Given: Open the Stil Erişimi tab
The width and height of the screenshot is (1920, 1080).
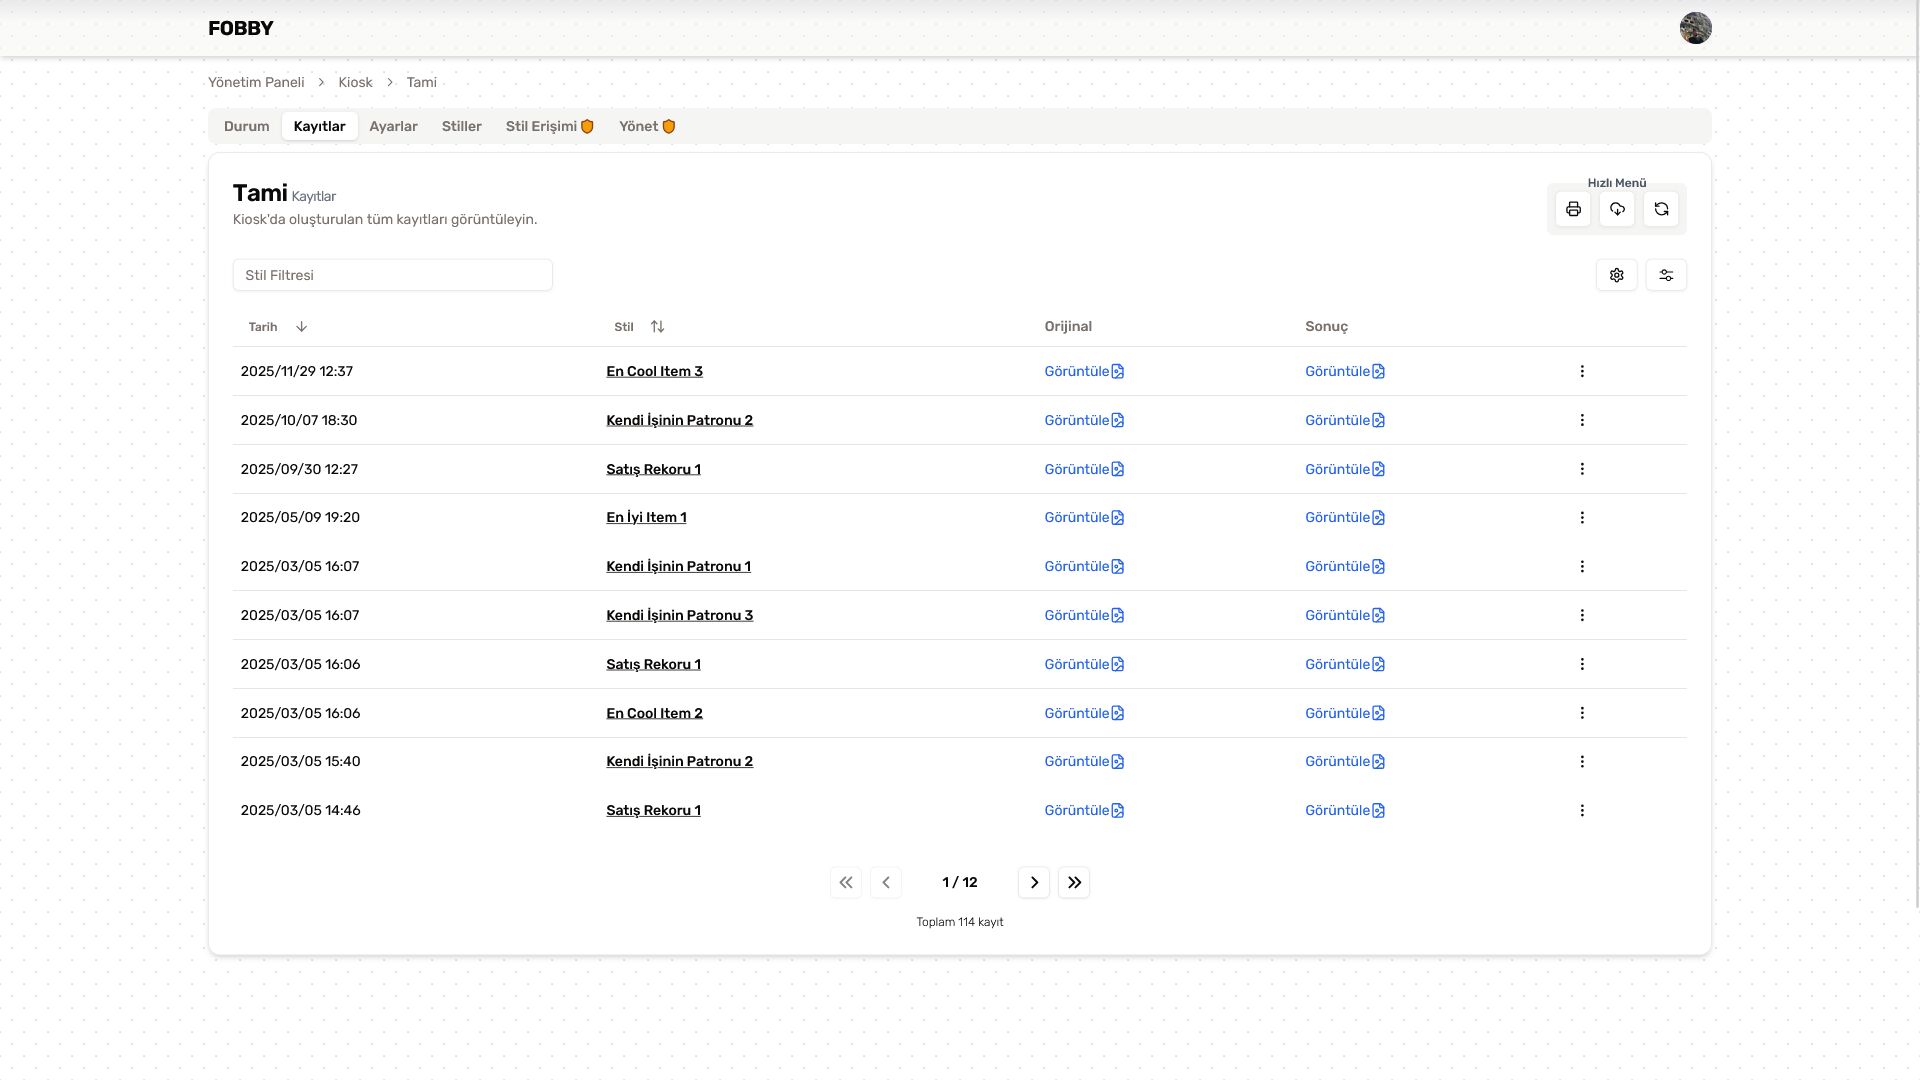Looking at the screenshot, I should coord(549,126).
